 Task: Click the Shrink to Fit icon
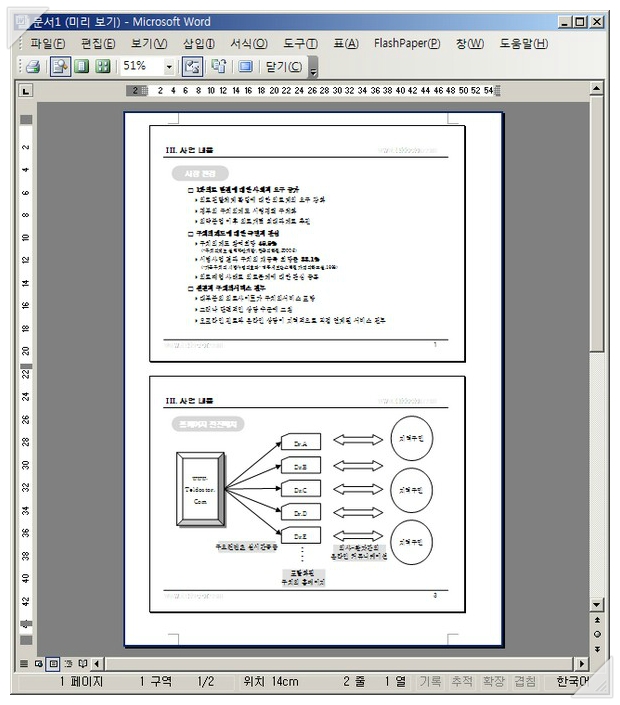[219, 67]
